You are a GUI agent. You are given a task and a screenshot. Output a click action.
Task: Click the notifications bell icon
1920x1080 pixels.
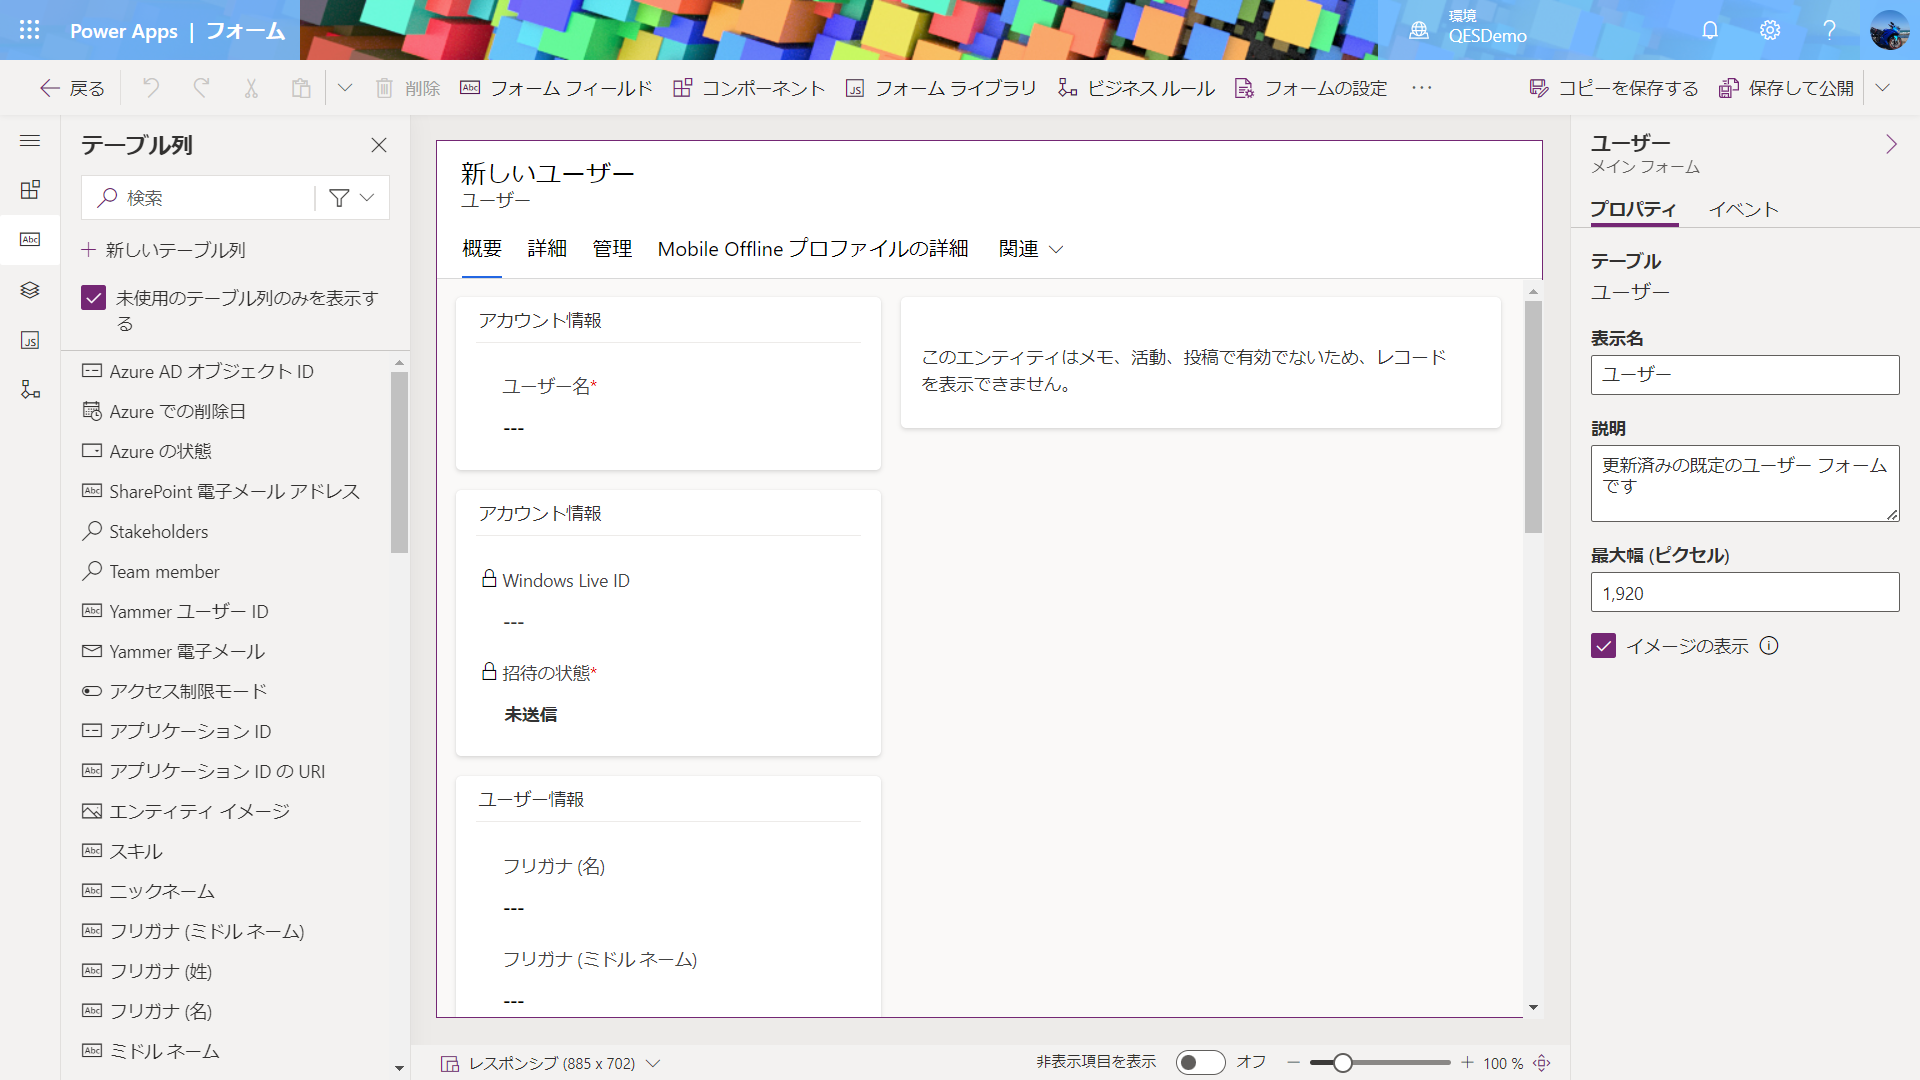pos(1710,30)
